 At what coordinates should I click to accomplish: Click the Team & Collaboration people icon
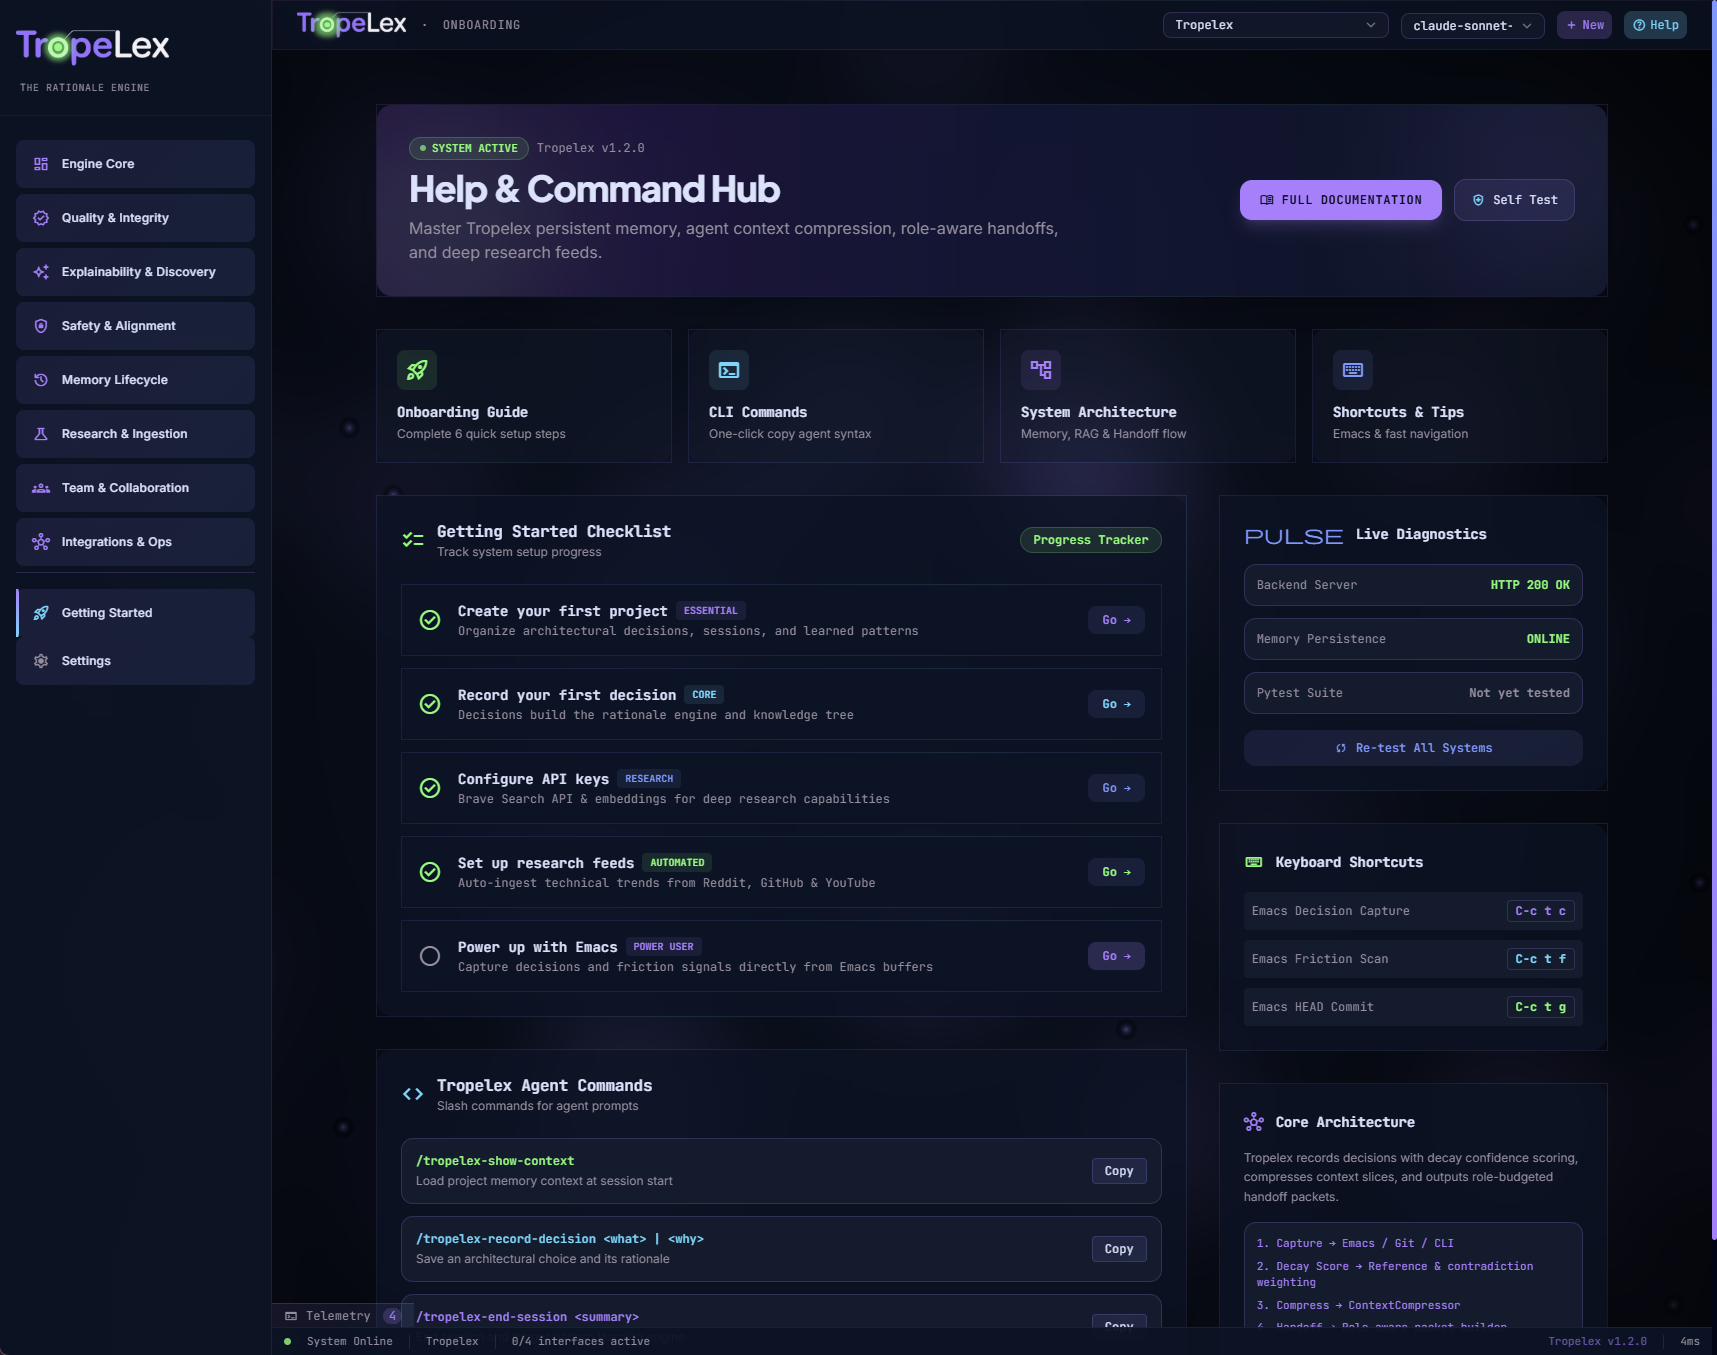click(41, 488)
